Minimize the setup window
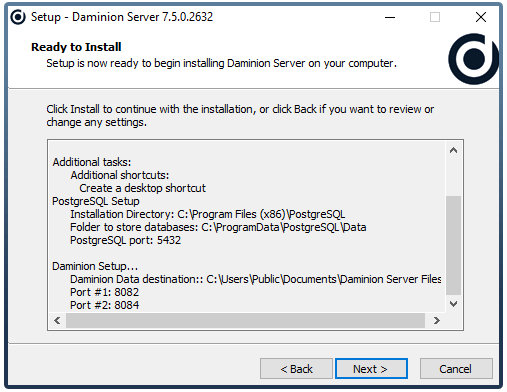The width and height of the screenshot is (507, 392). pyautogui.click(x=390, y=17)
